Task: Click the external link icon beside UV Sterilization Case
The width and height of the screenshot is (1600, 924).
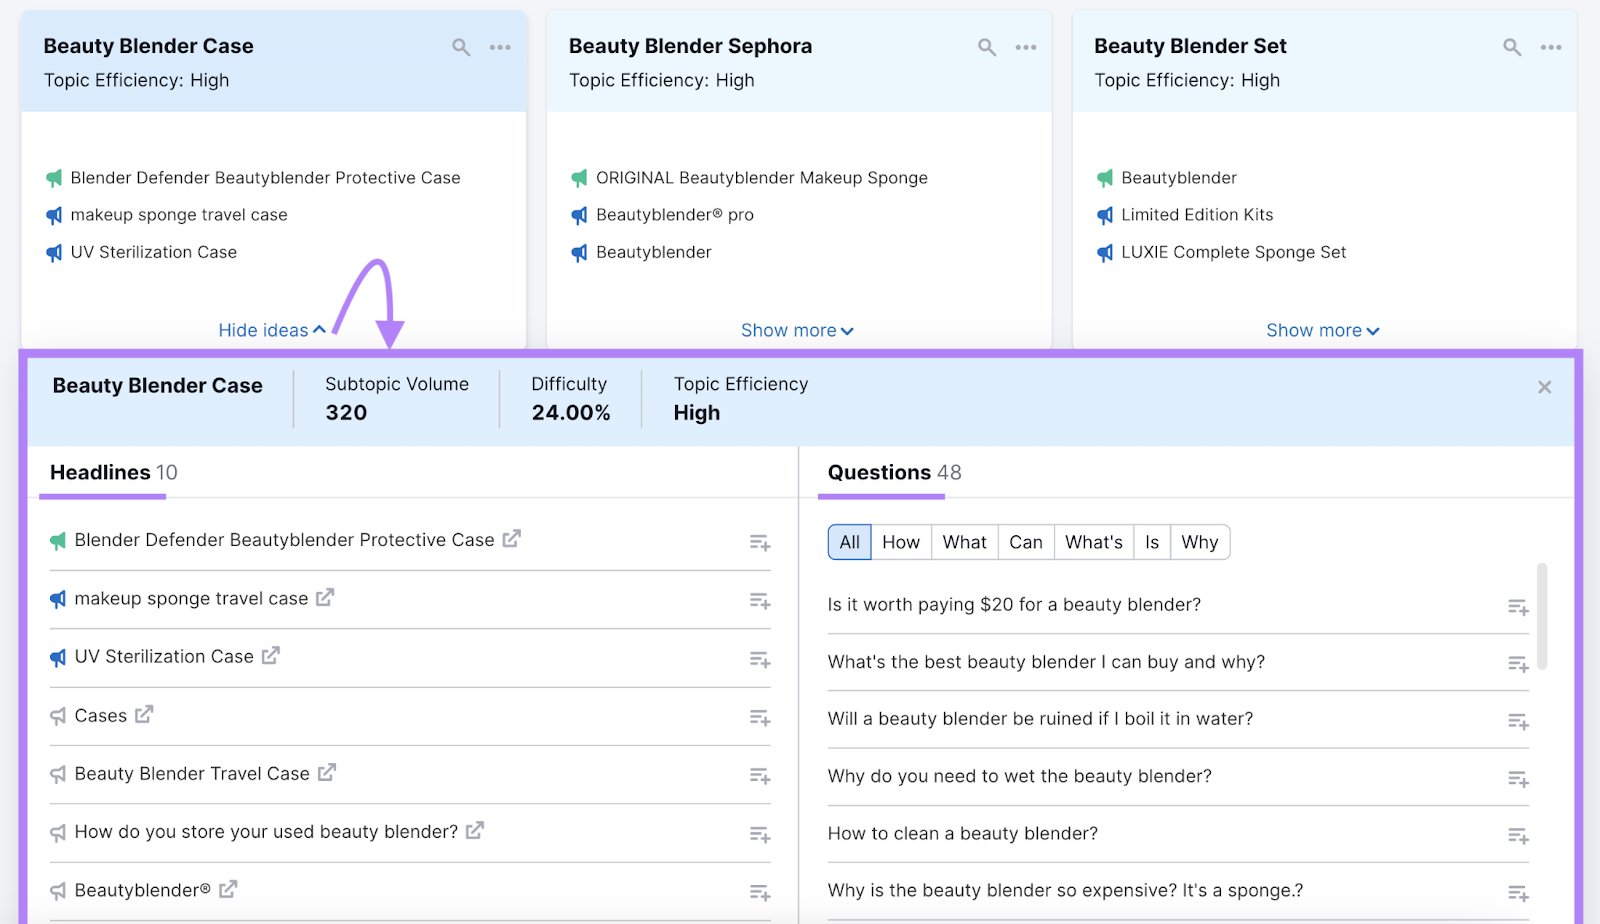Action: tap(270, 657)
